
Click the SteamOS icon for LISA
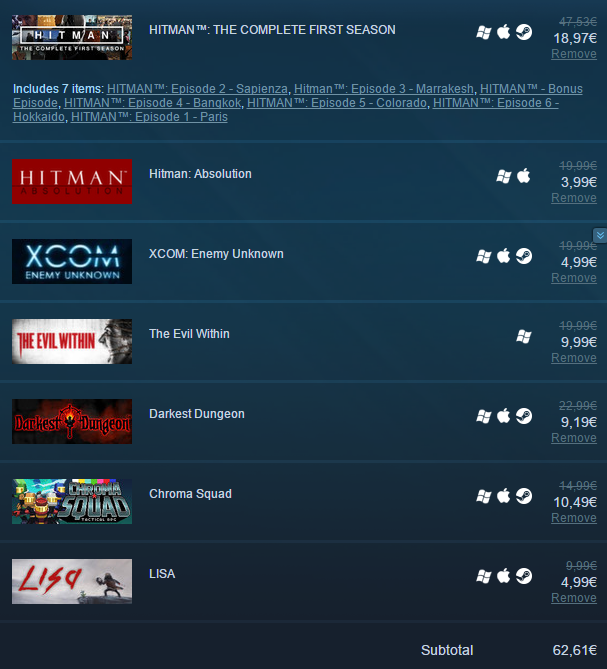(524, 576)
